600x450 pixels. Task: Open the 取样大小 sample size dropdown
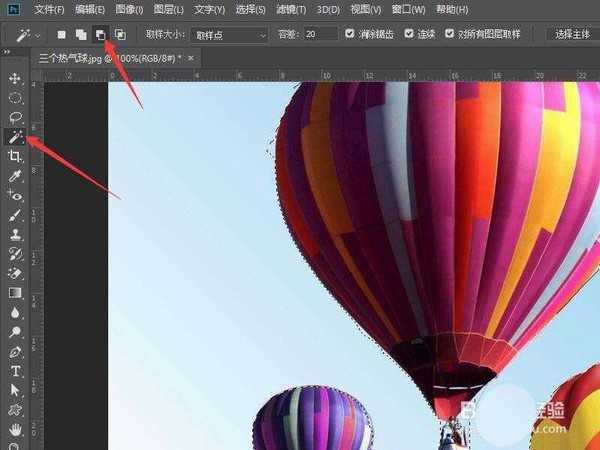tap(231, 34)
